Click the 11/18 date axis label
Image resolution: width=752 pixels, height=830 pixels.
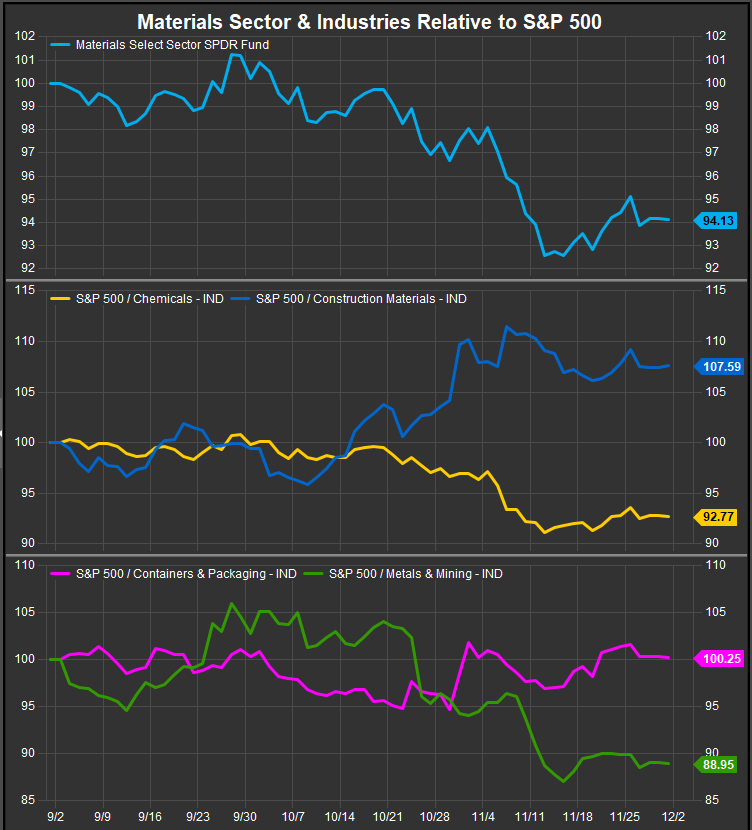point(577,817)
